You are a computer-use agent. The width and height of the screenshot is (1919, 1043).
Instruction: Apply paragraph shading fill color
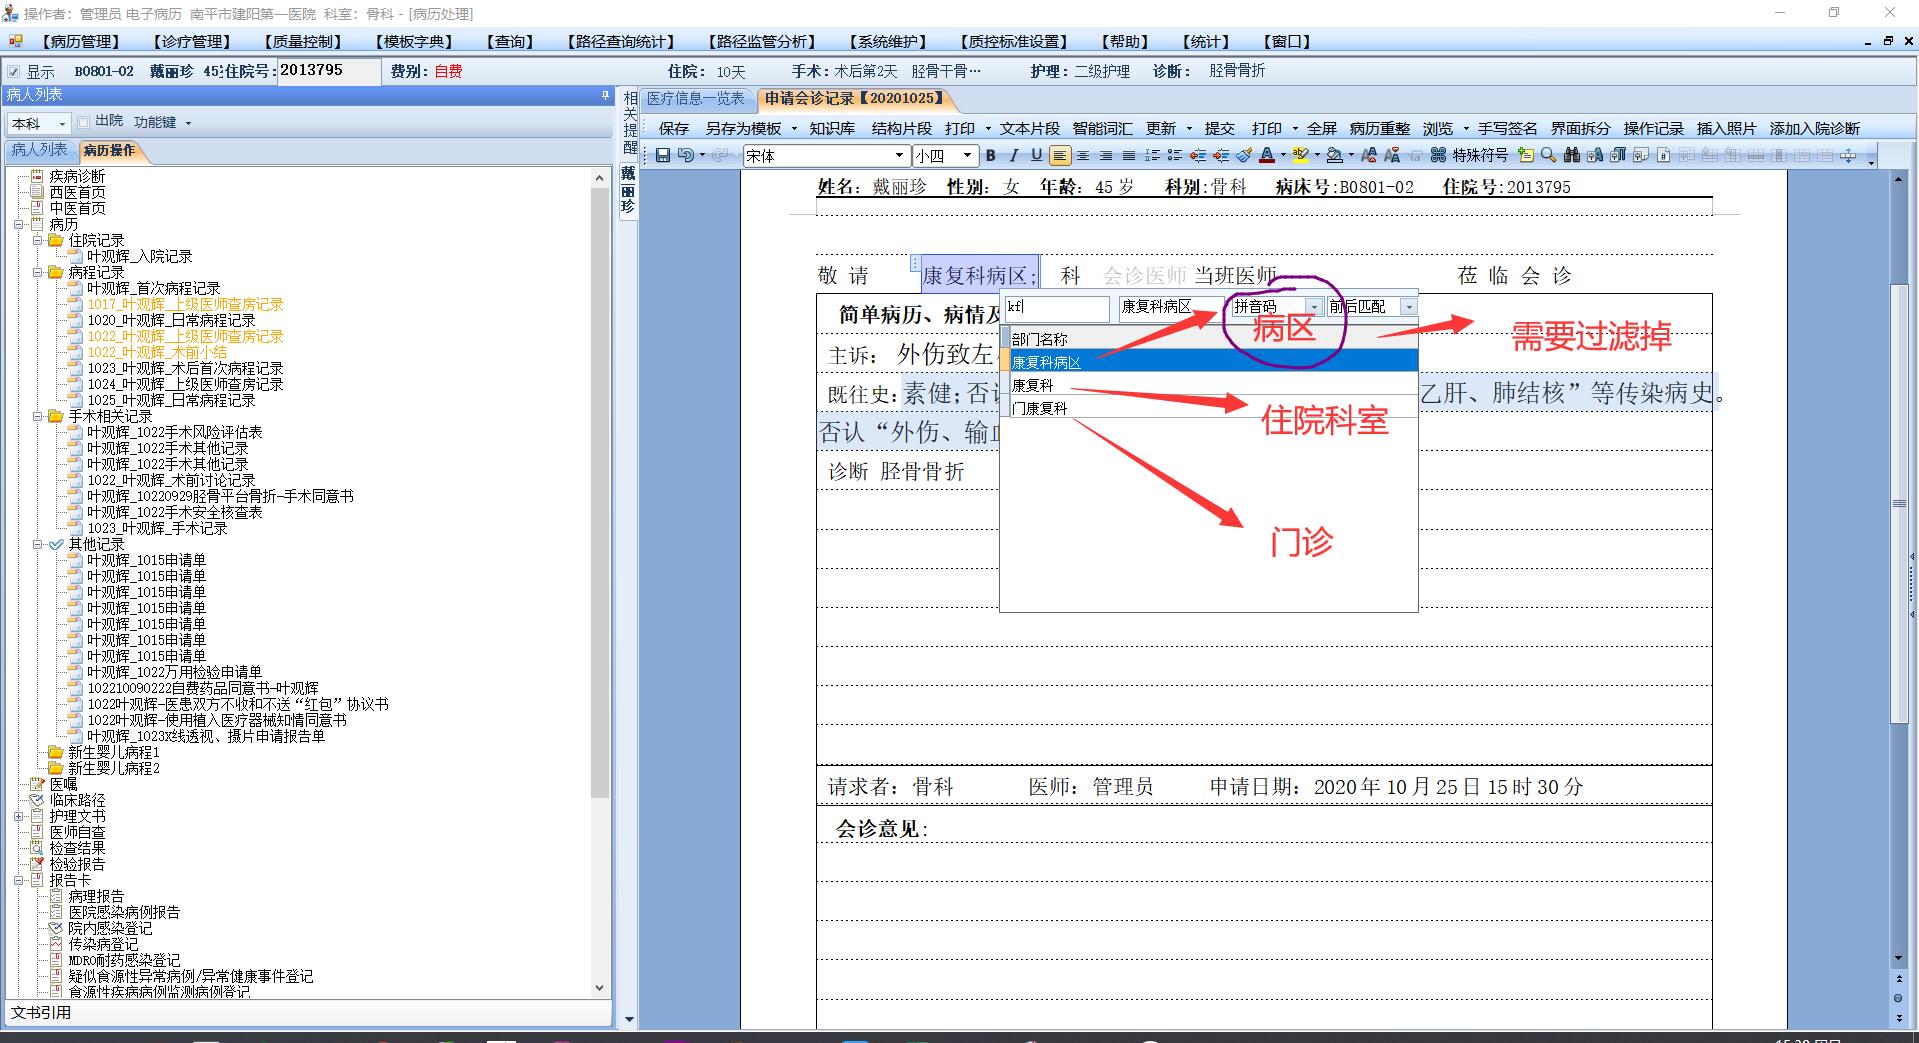pyautogui.click(x=1334, y=155)
